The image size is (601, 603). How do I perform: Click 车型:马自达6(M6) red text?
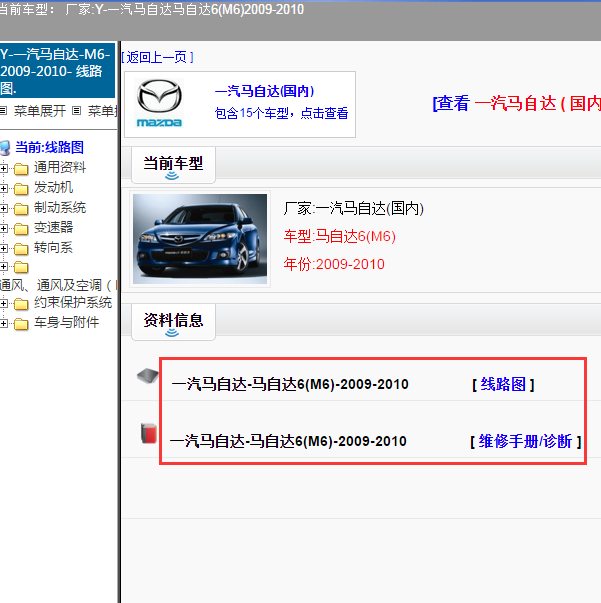[340, 236]
